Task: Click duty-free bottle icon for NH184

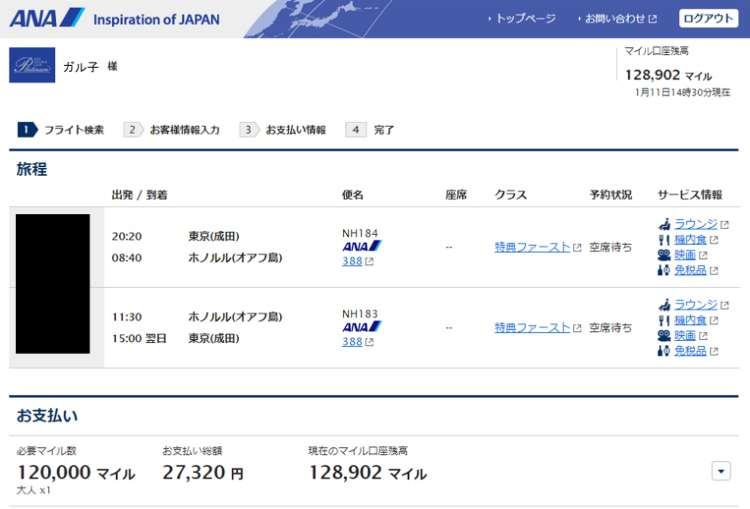Action: pyautogui.click(x=664, y=270)
